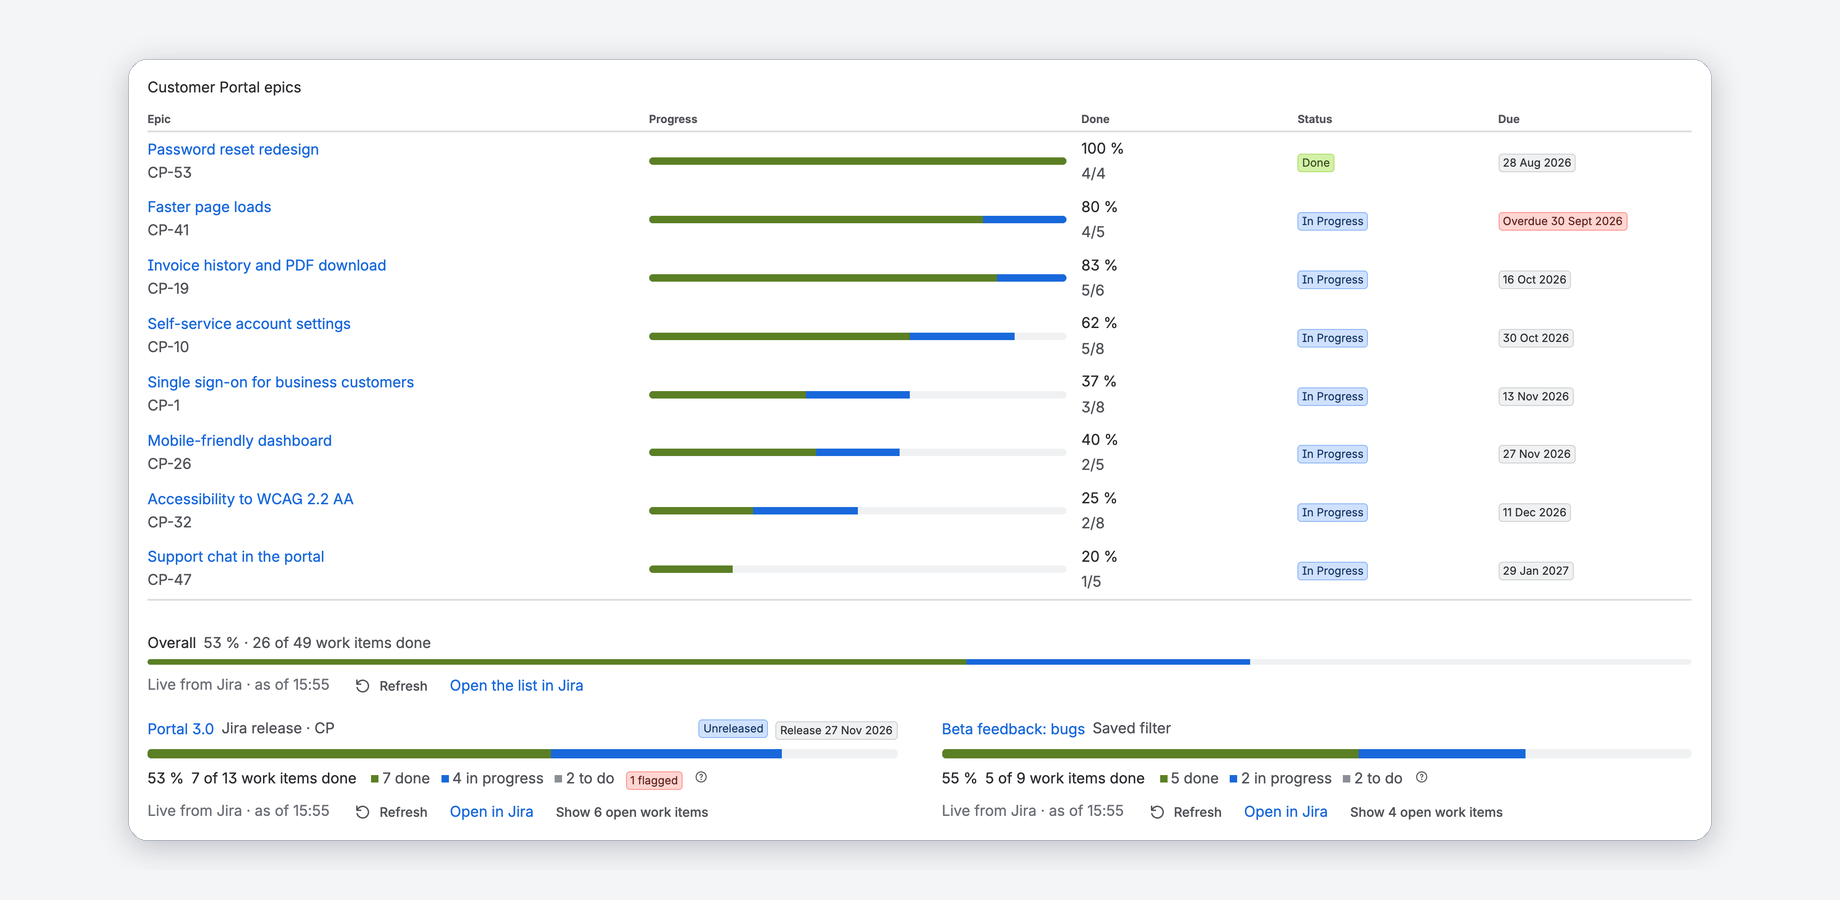Click the Status column header
Viewport: 1840px width, 900px height.
1315,119
